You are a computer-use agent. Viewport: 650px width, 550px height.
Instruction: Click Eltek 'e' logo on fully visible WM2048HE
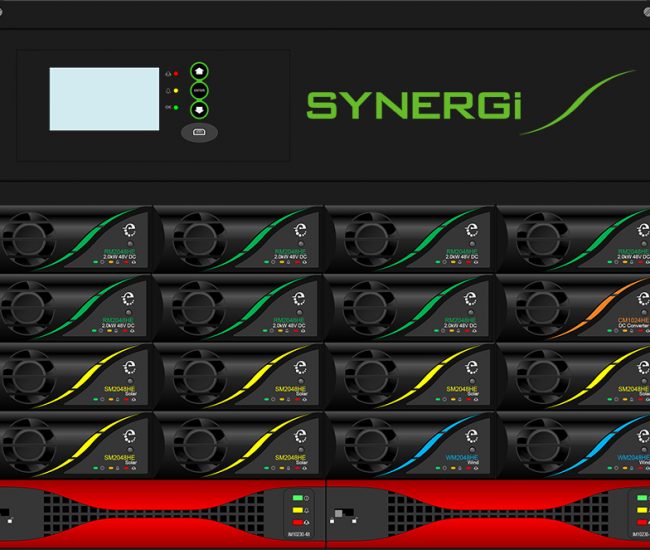(x=471, y=436)
